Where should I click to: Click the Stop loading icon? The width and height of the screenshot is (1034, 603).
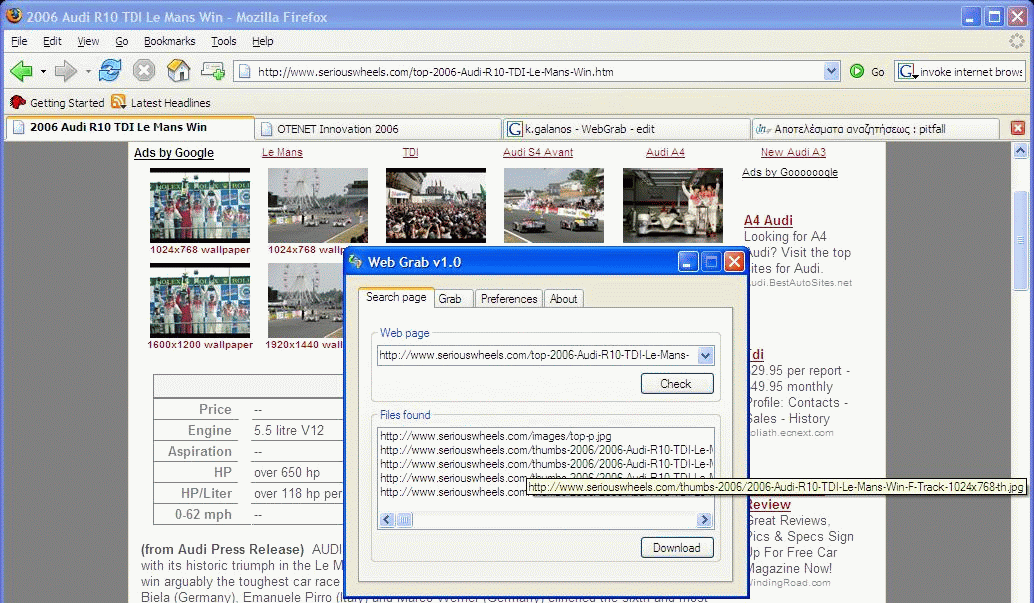[x=144, y=71]
